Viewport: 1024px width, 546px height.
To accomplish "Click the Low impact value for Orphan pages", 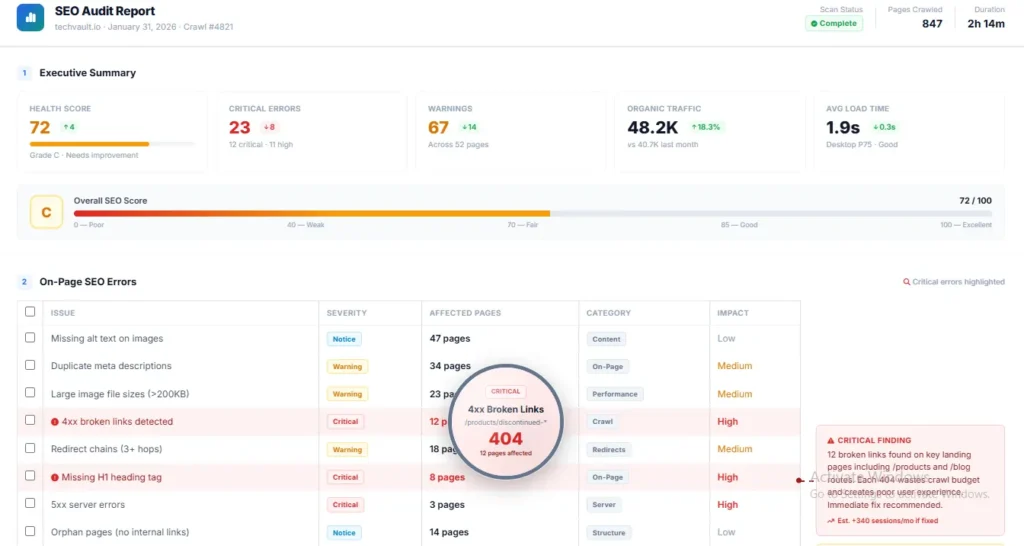I will (x=726, y=533).
